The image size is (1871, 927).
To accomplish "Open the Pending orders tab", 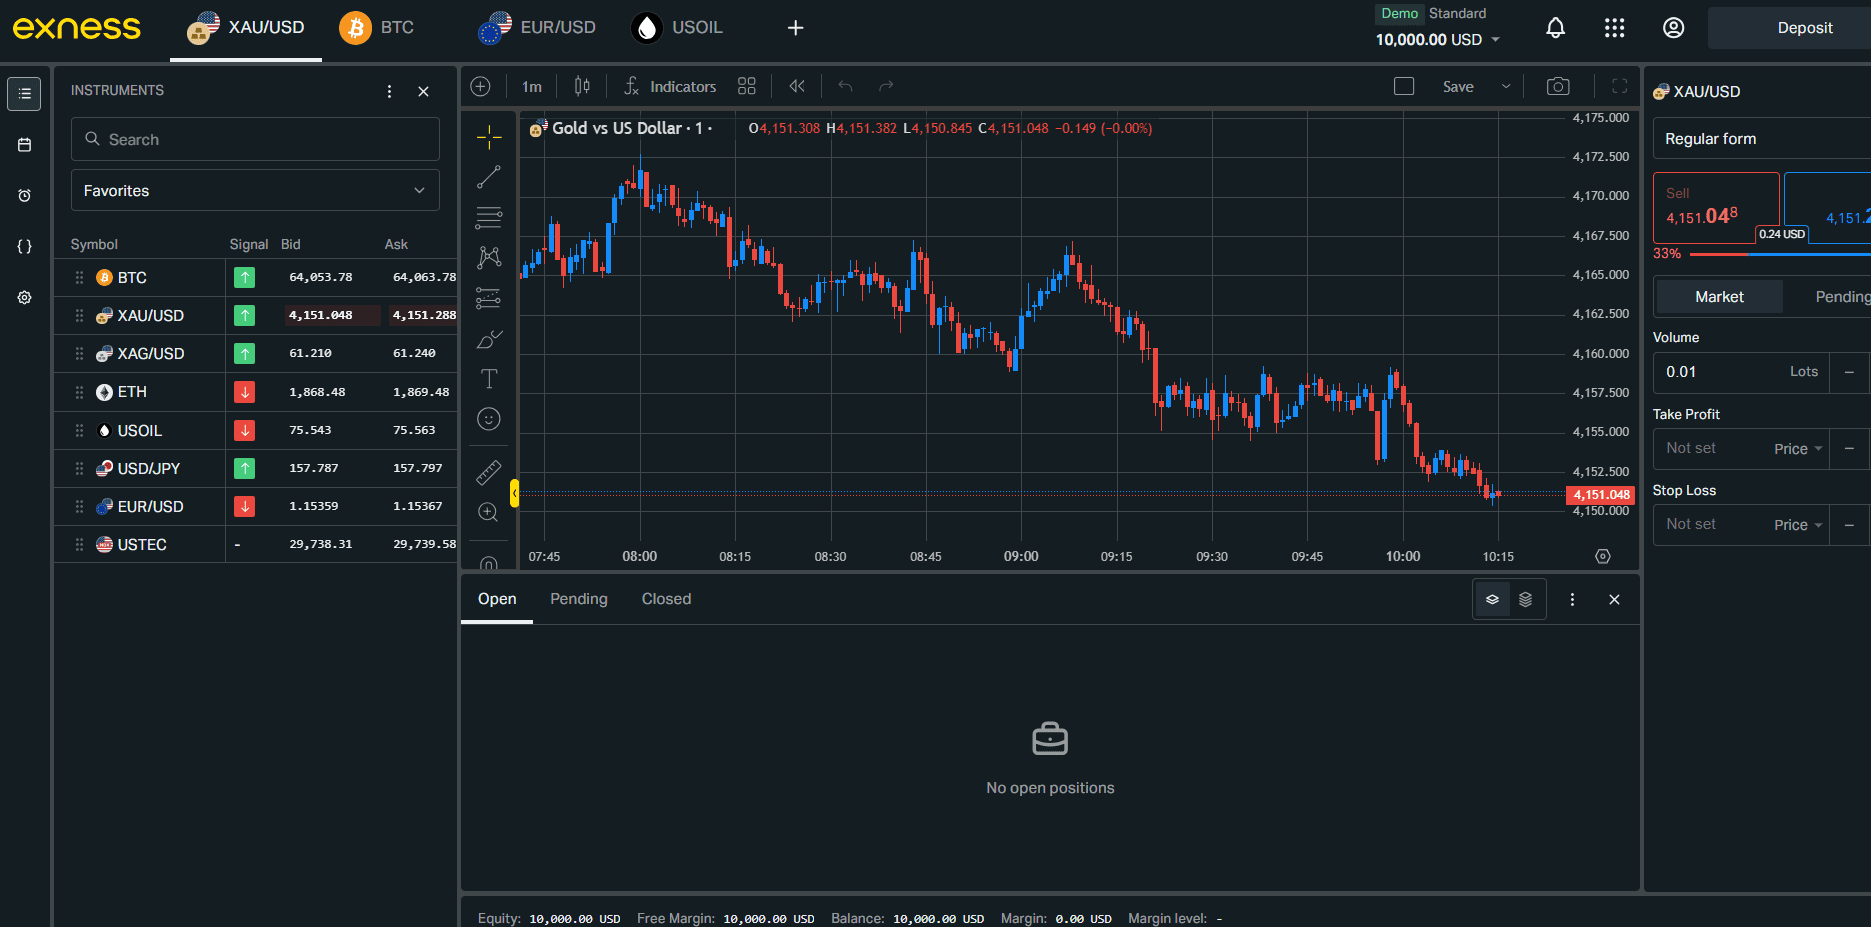I will coord(579,599).
